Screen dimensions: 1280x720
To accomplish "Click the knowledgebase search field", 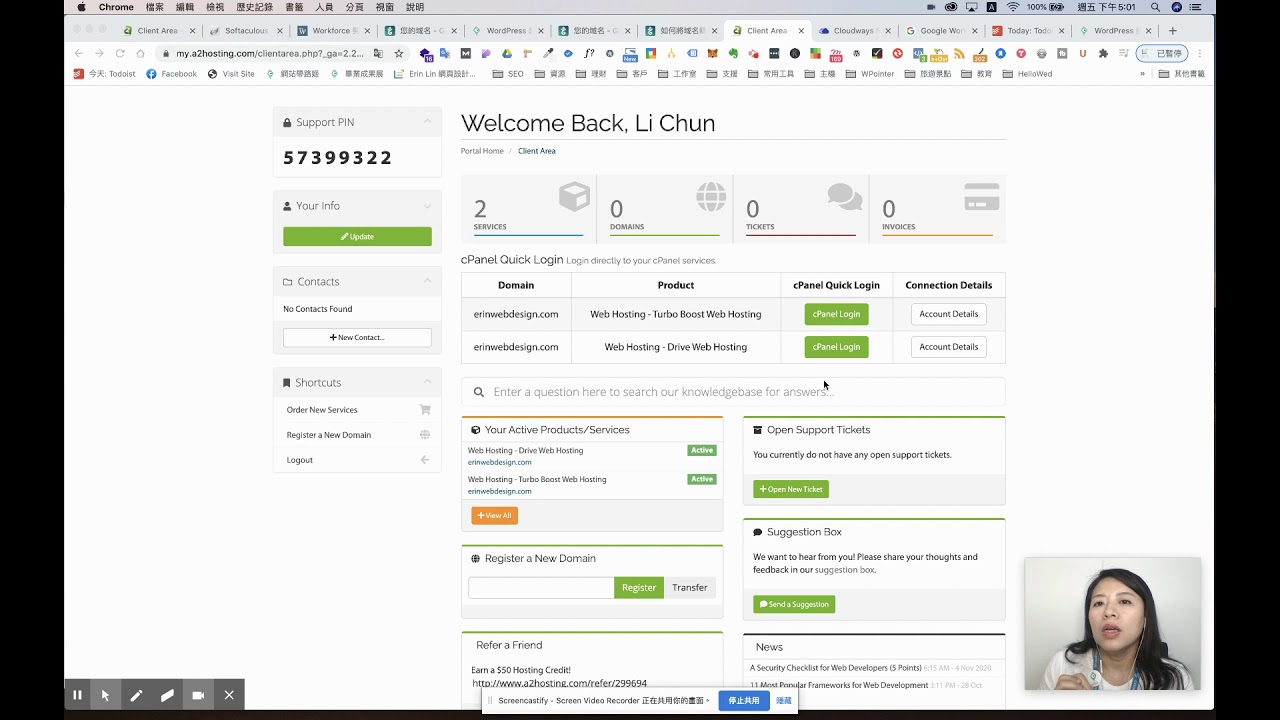I will tap(733, 392).
